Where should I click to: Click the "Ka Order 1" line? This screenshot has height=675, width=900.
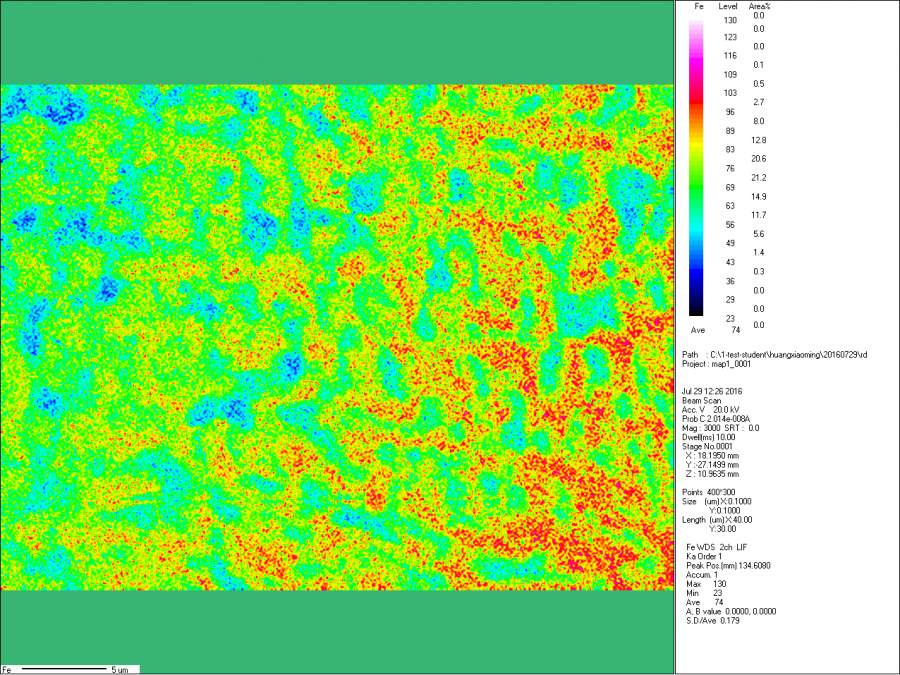pos(704,557)
